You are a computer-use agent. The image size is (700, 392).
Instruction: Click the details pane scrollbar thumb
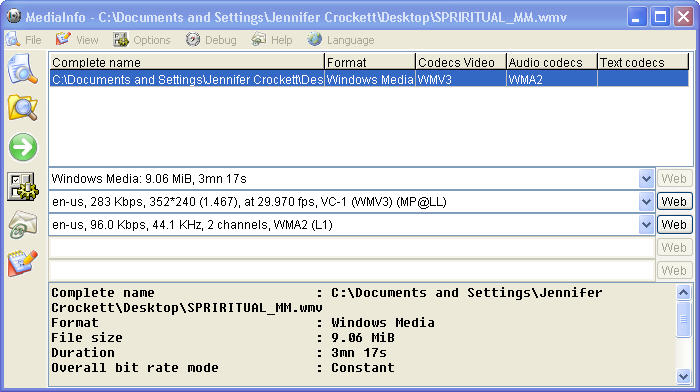pos(683,319)
